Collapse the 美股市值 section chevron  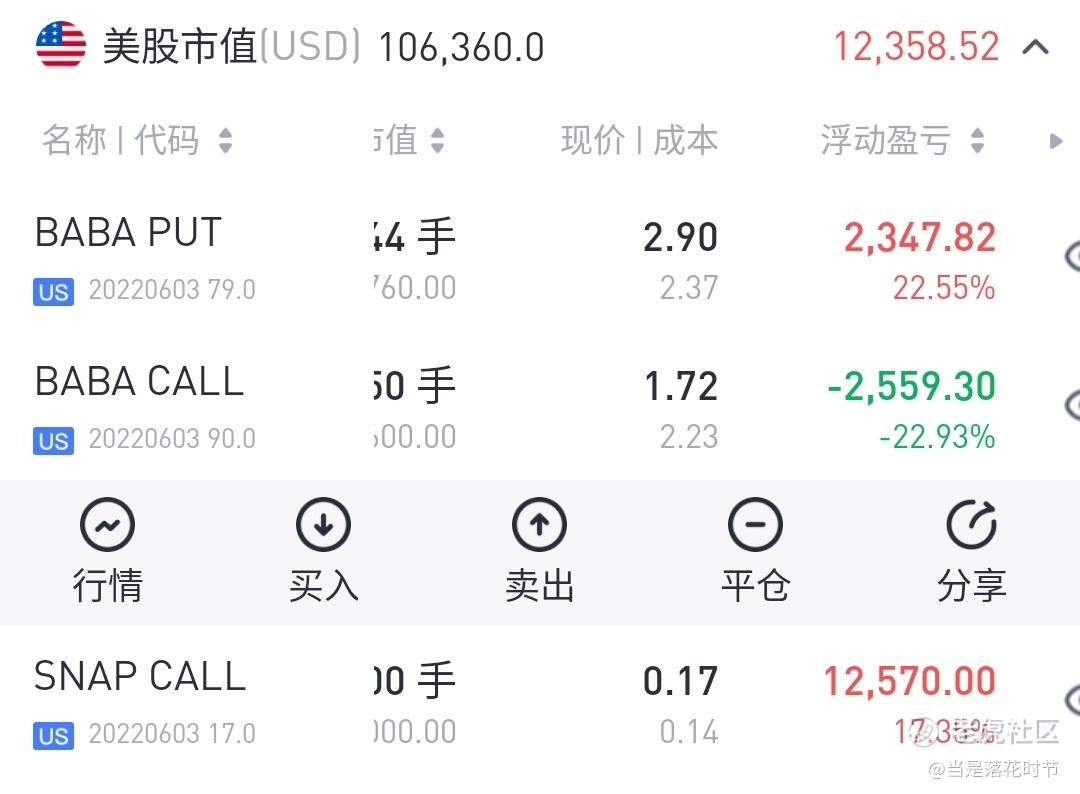[1035, 48]
